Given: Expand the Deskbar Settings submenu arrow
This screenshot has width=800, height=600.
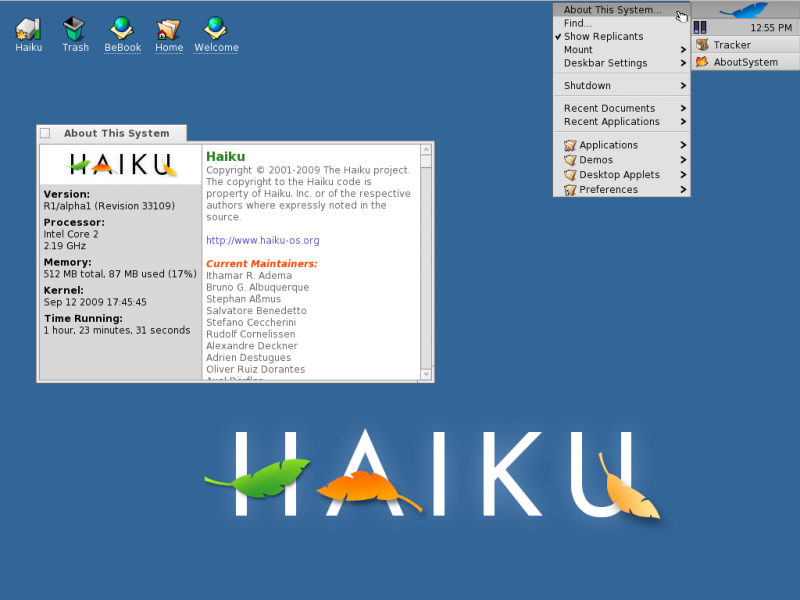Looking at the screenshot, I should (x=683, y=63).
